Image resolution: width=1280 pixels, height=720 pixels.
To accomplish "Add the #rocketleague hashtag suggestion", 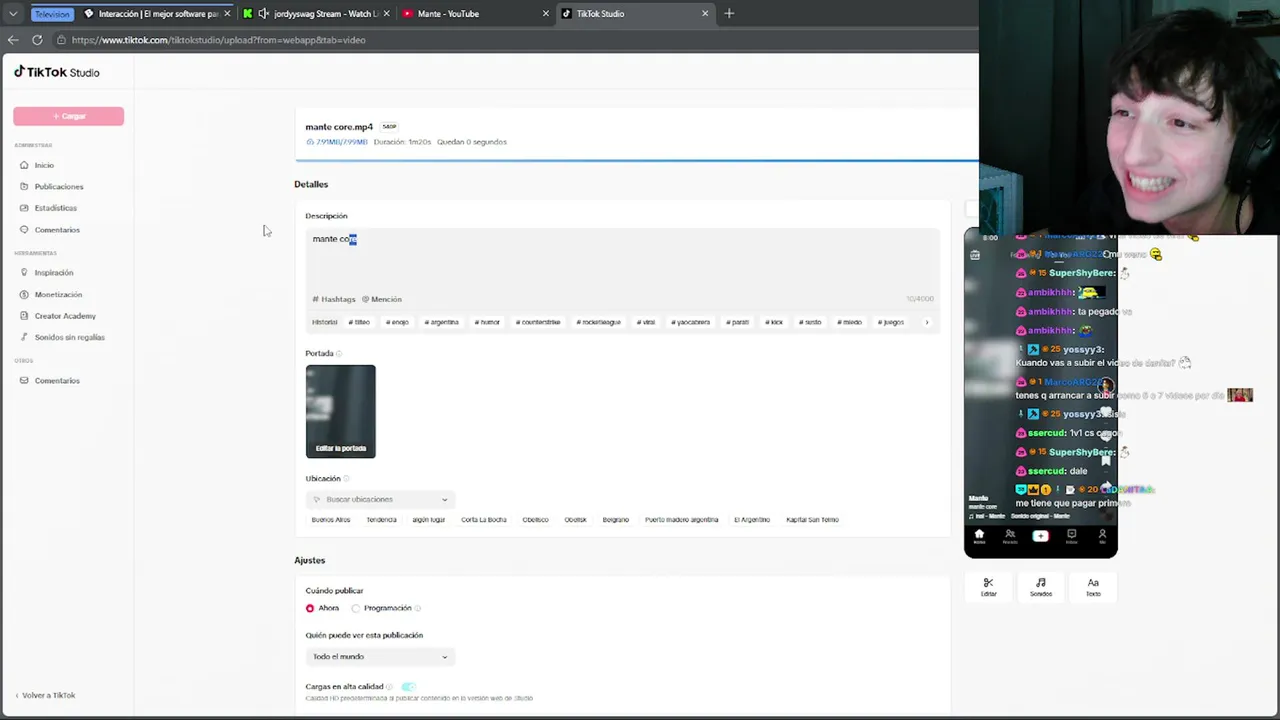I will [x=597, y=322].
